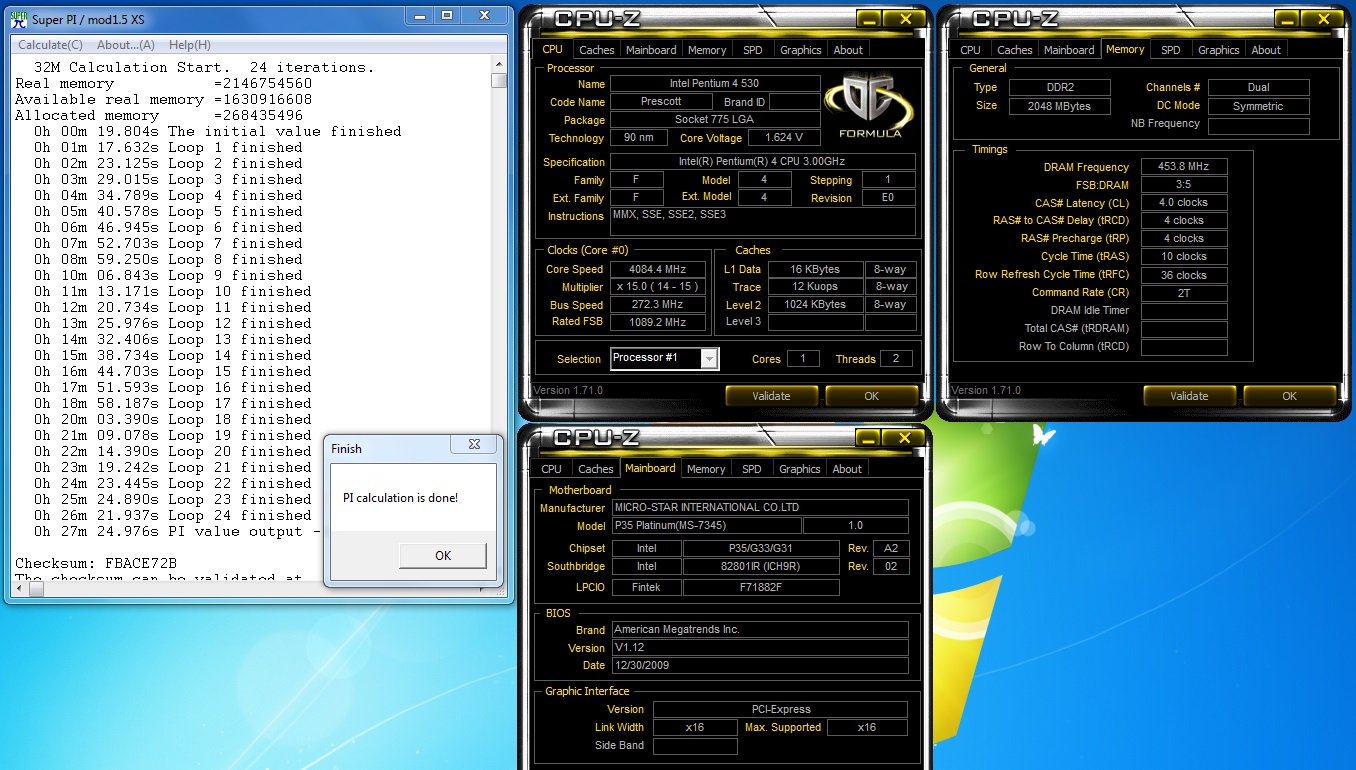
Task: Open the Help(H) menu in Super PI
Action: [189, 45]
